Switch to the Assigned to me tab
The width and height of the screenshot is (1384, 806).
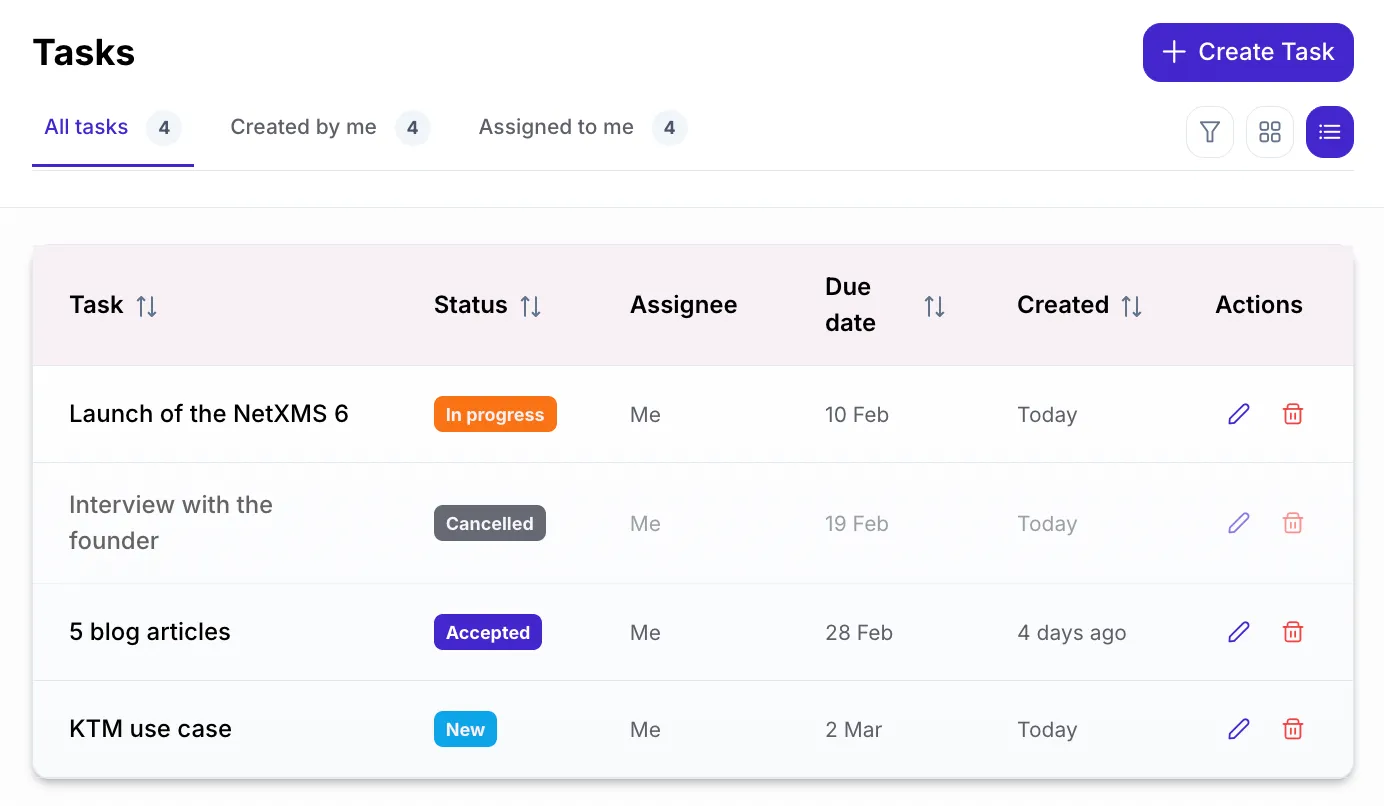click(556, 127)
